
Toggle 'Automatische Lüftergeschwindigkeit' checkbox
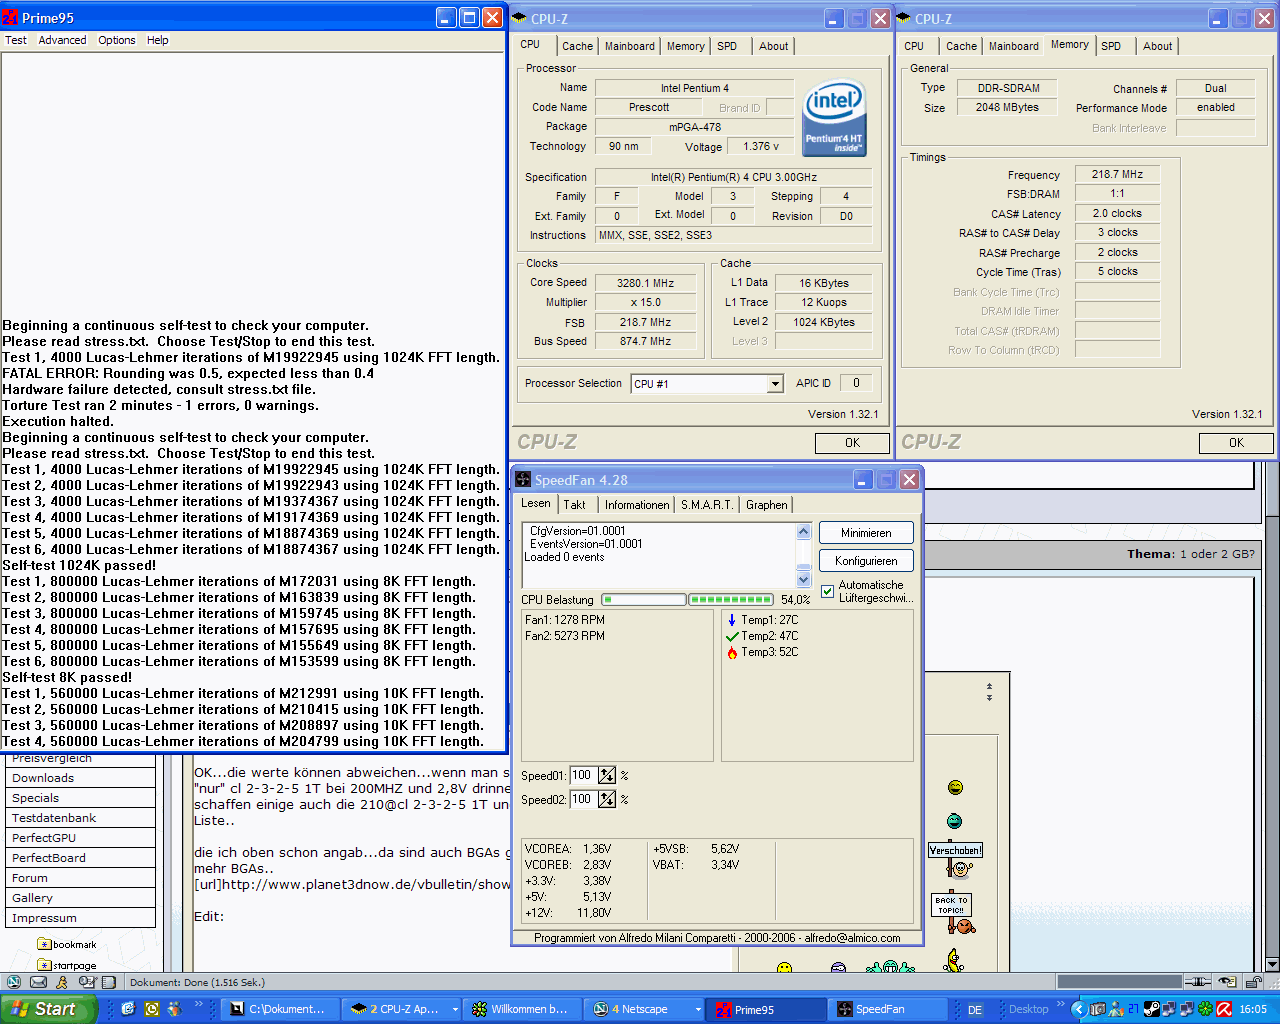827,591
